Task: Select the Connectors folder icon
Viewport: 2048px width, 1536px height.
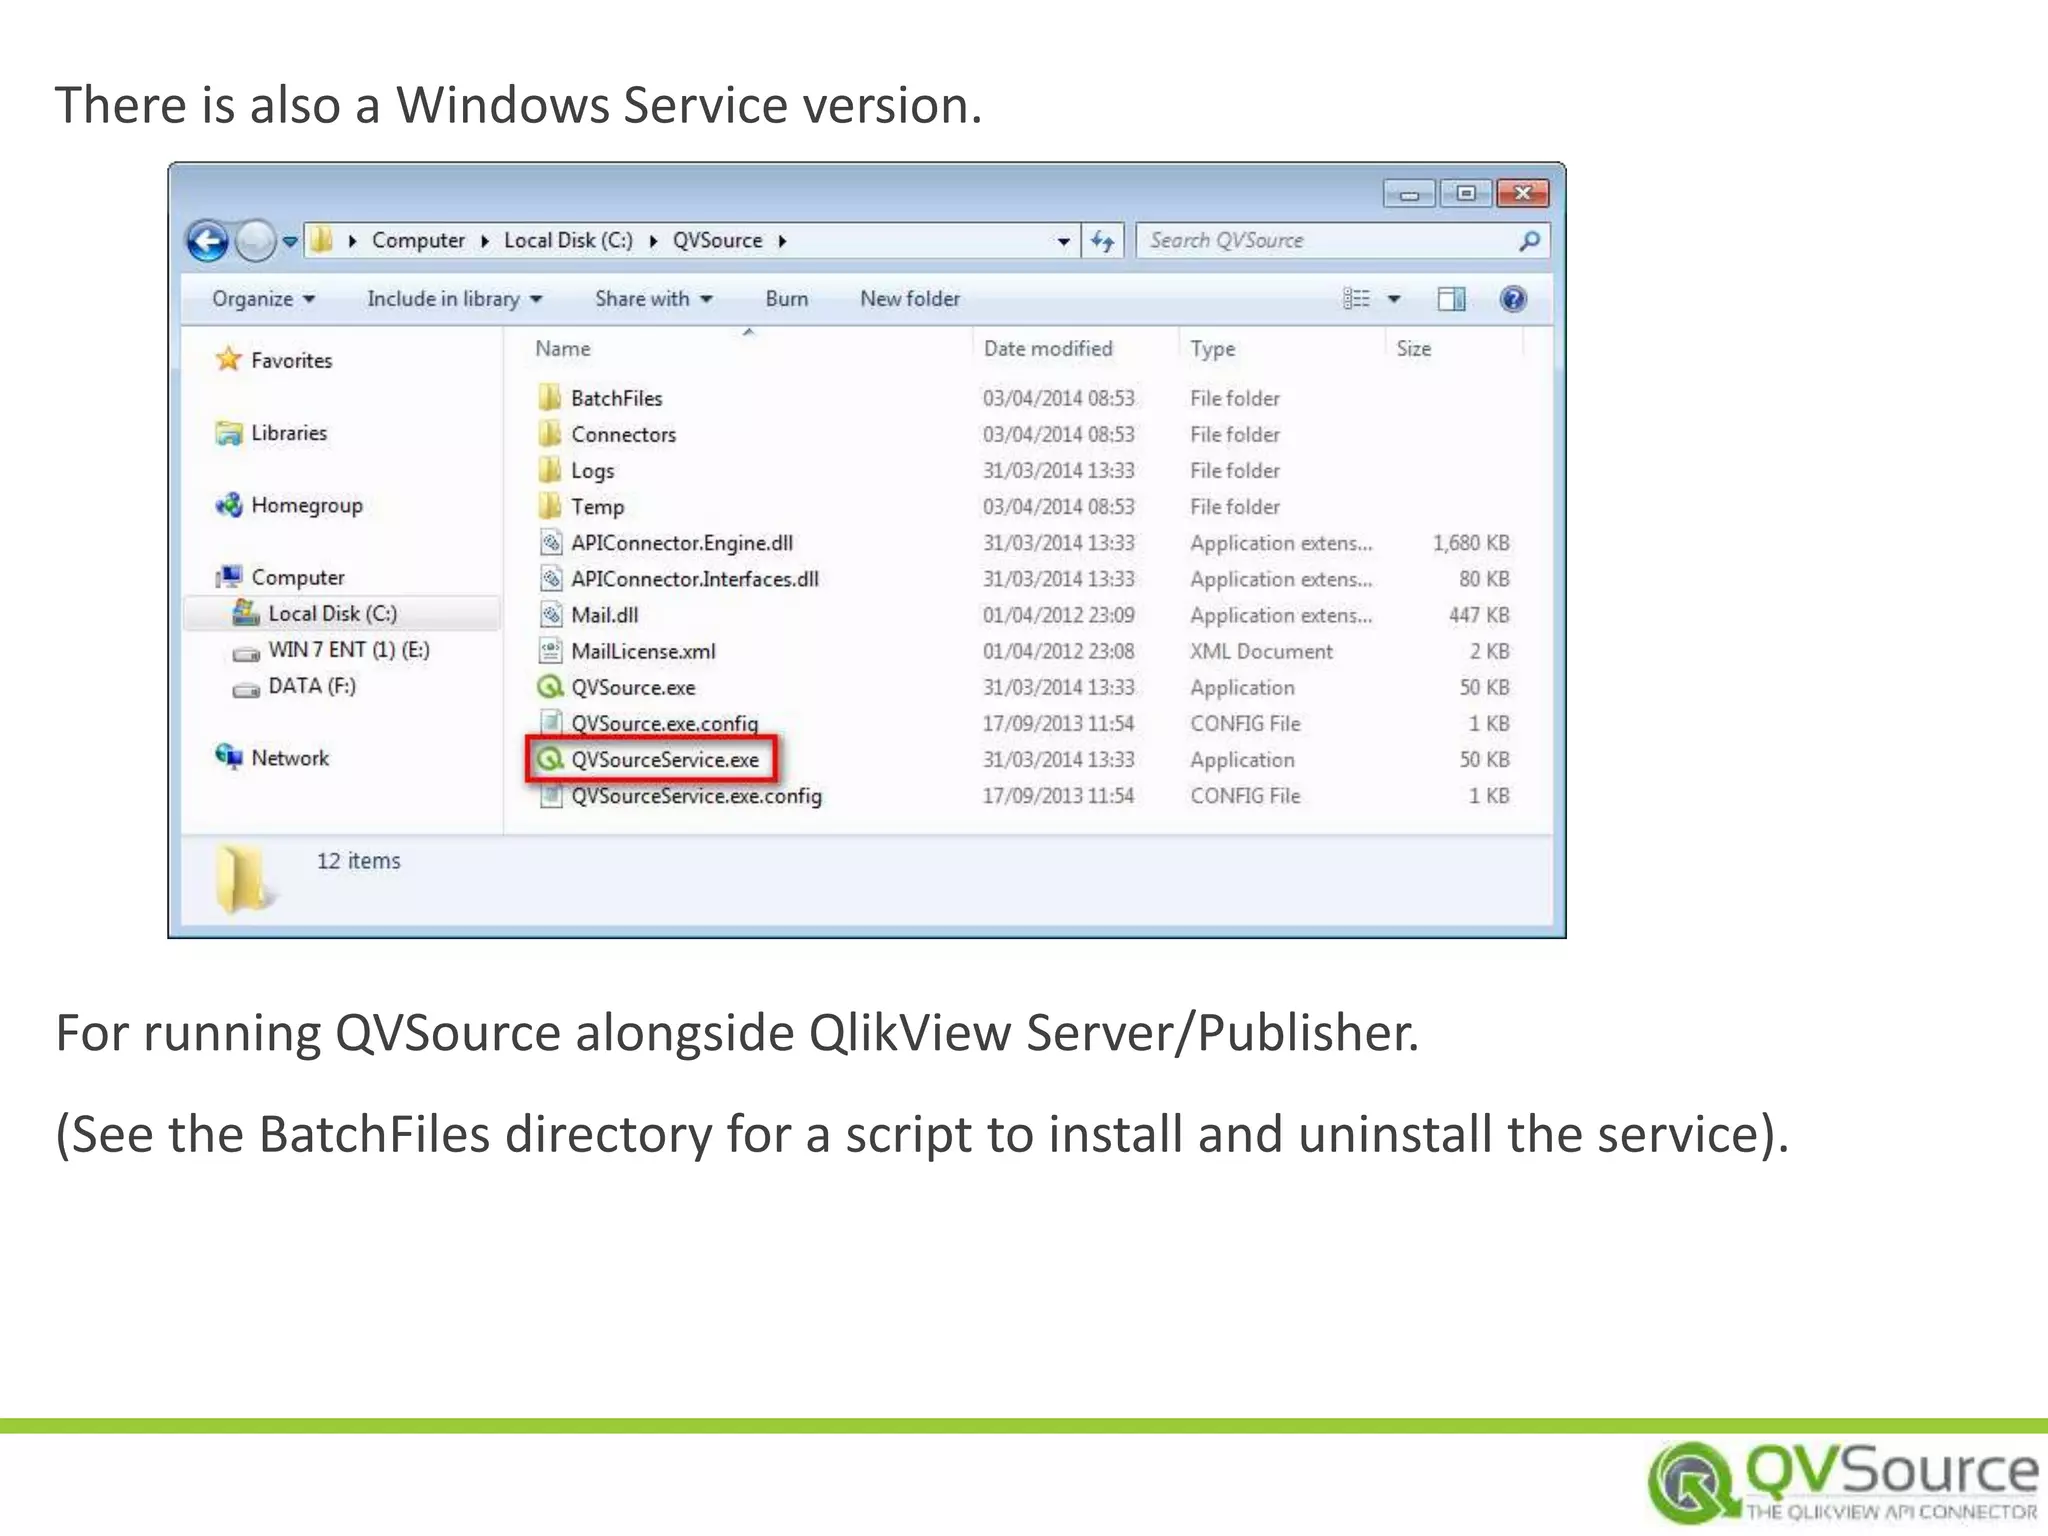Action: (x=549, y=434)
